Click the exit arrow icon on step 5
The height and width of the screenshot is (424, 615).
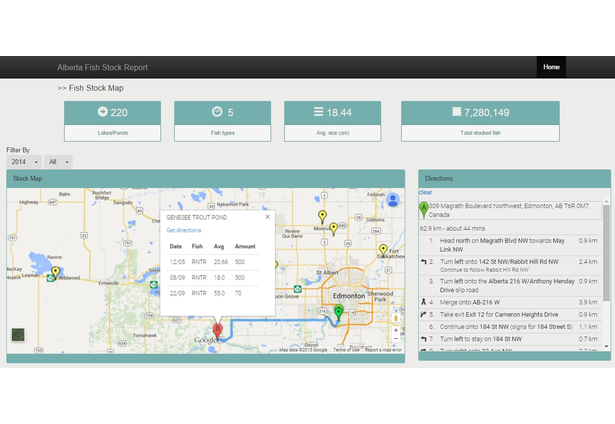(424, 314)
